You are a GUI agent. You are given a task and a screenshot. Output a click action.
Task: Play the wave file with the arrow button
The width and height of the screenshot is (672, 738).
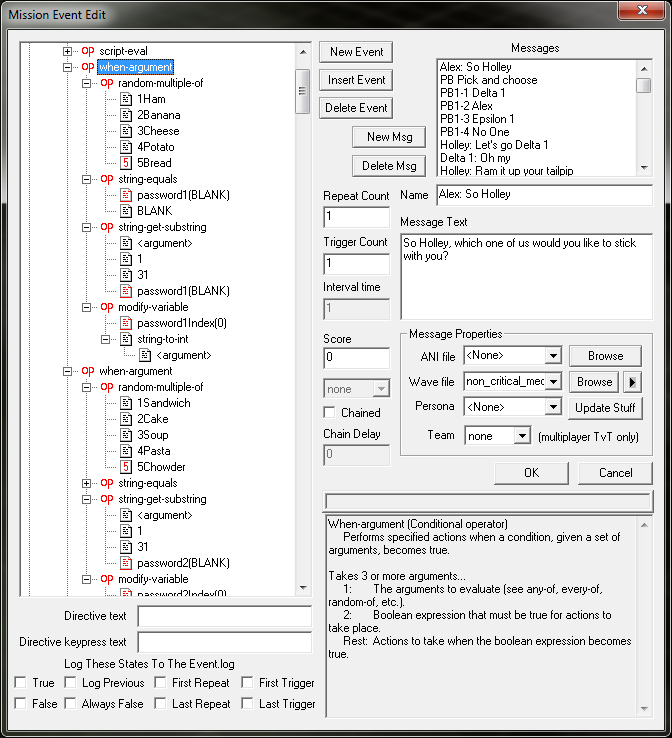coord(632,382)
